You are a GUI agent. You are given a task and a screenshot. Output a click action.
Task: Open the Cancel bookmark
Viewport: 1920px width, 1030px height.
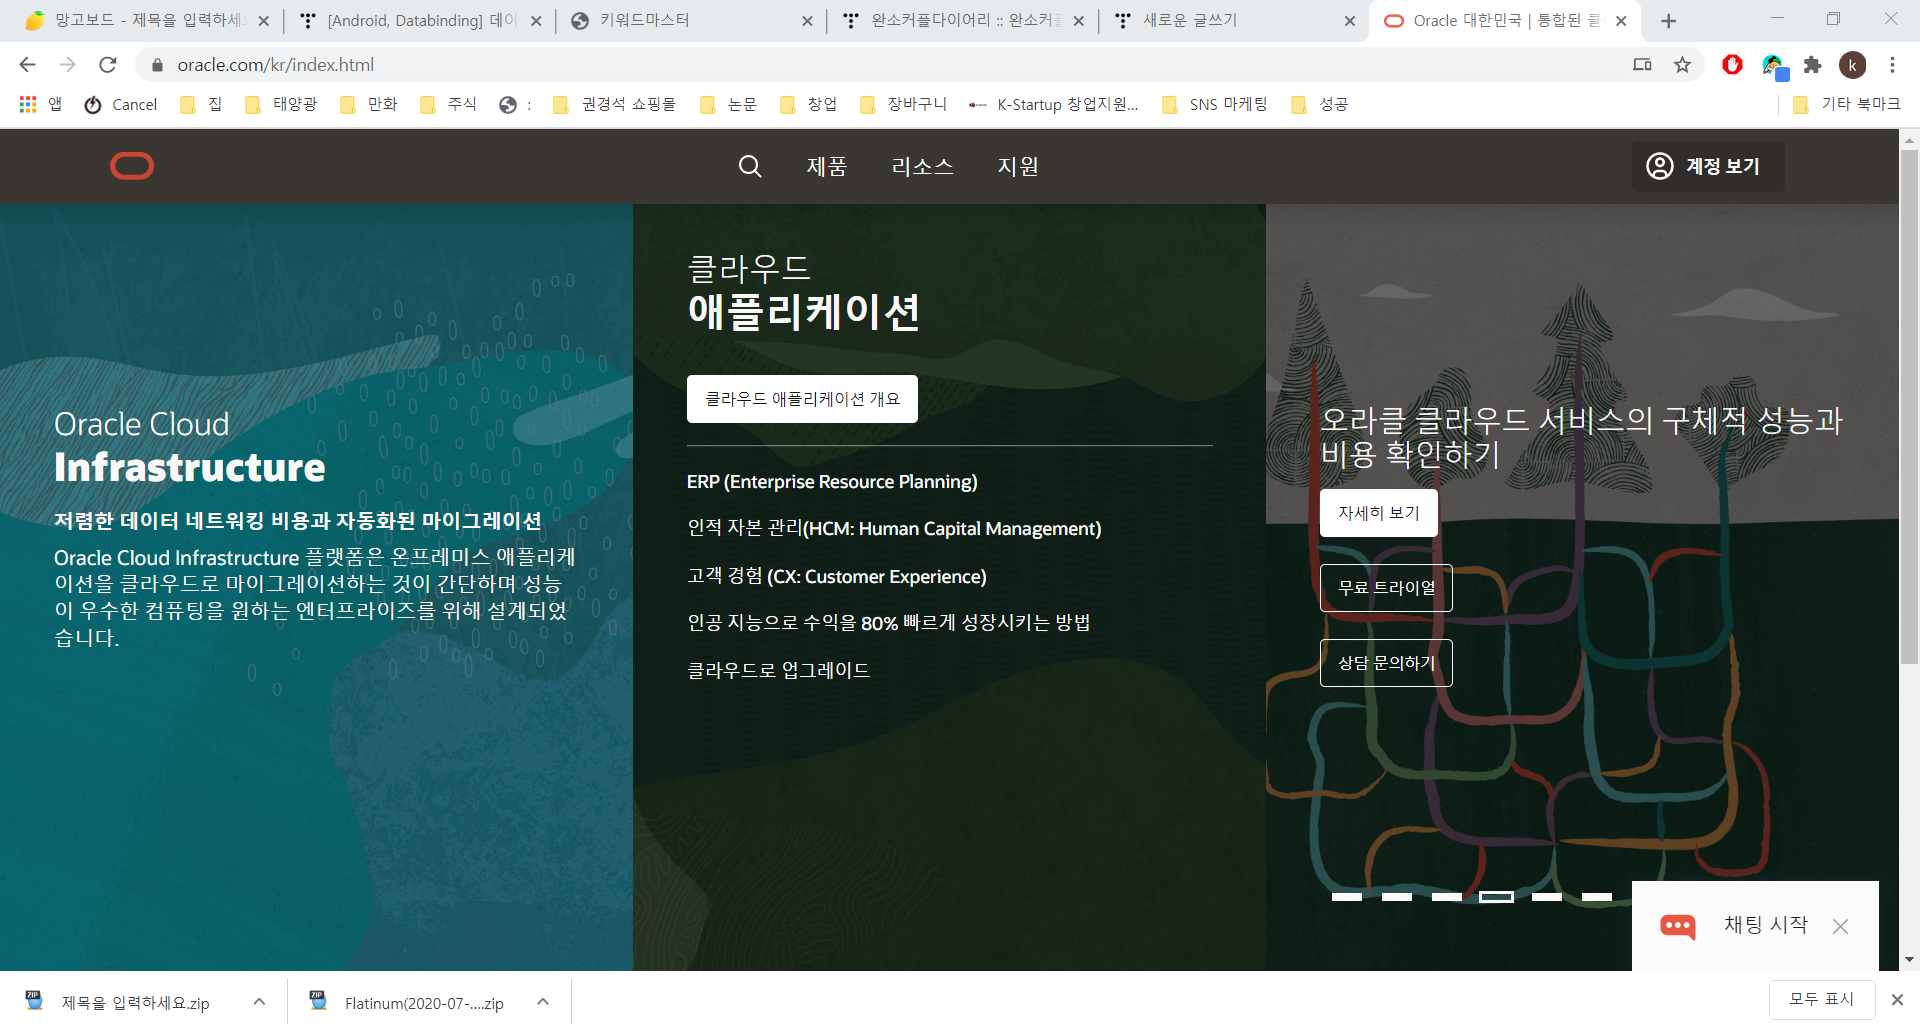tap(121, 104)
